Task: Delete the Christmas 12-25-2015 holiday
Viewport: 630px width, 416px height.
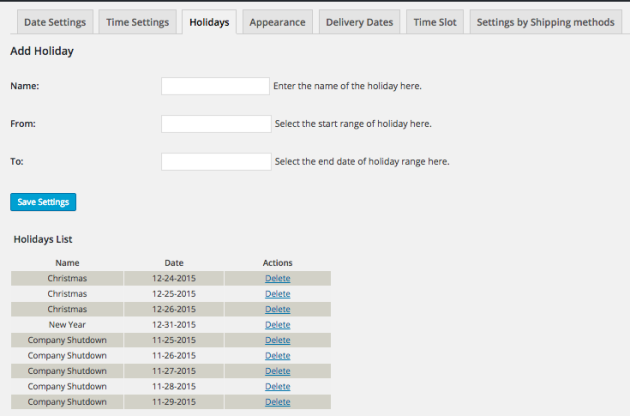Action: click(x=278, y=294)
